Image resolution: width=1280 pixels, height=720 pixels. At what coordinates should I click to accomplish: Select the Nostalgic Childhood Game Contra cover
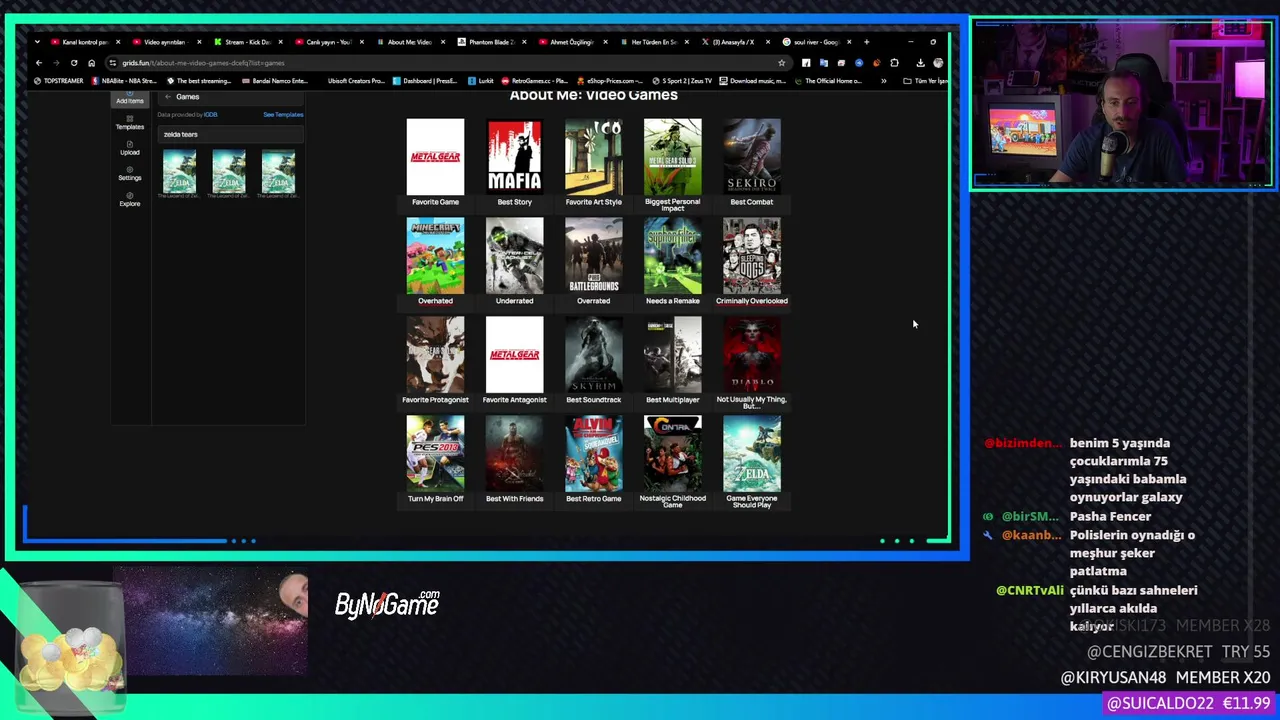pyautogui.click(x=672, y=454)
